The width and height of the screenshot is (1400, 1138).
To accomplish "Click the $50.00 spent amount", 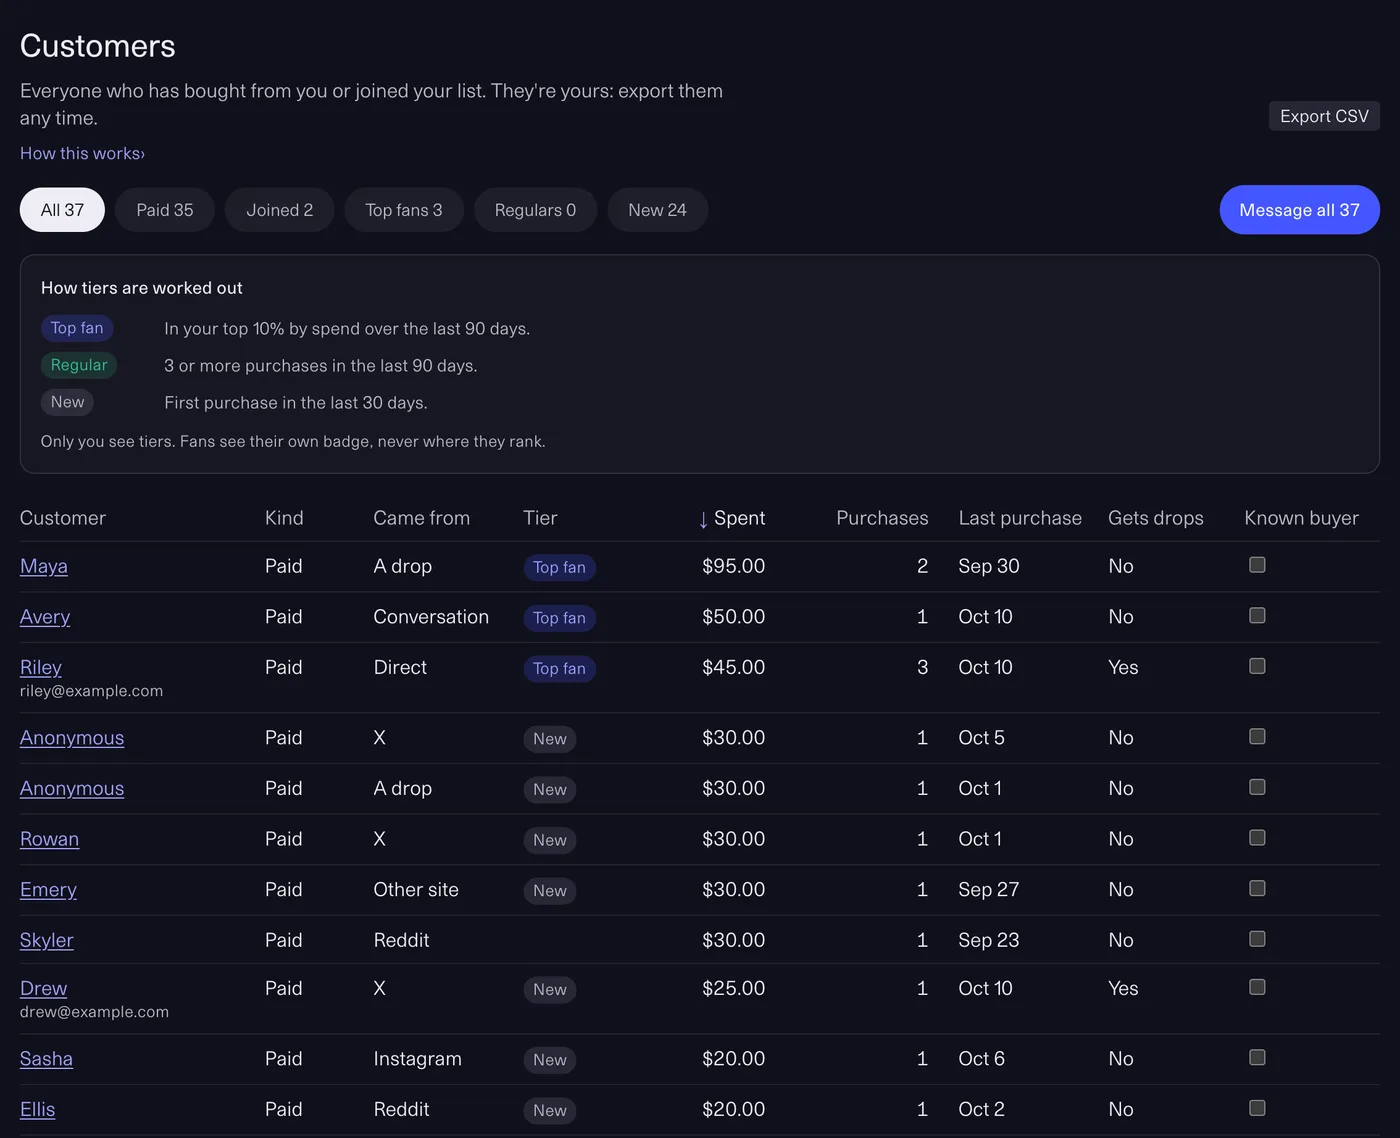I will tap(733, 617).
